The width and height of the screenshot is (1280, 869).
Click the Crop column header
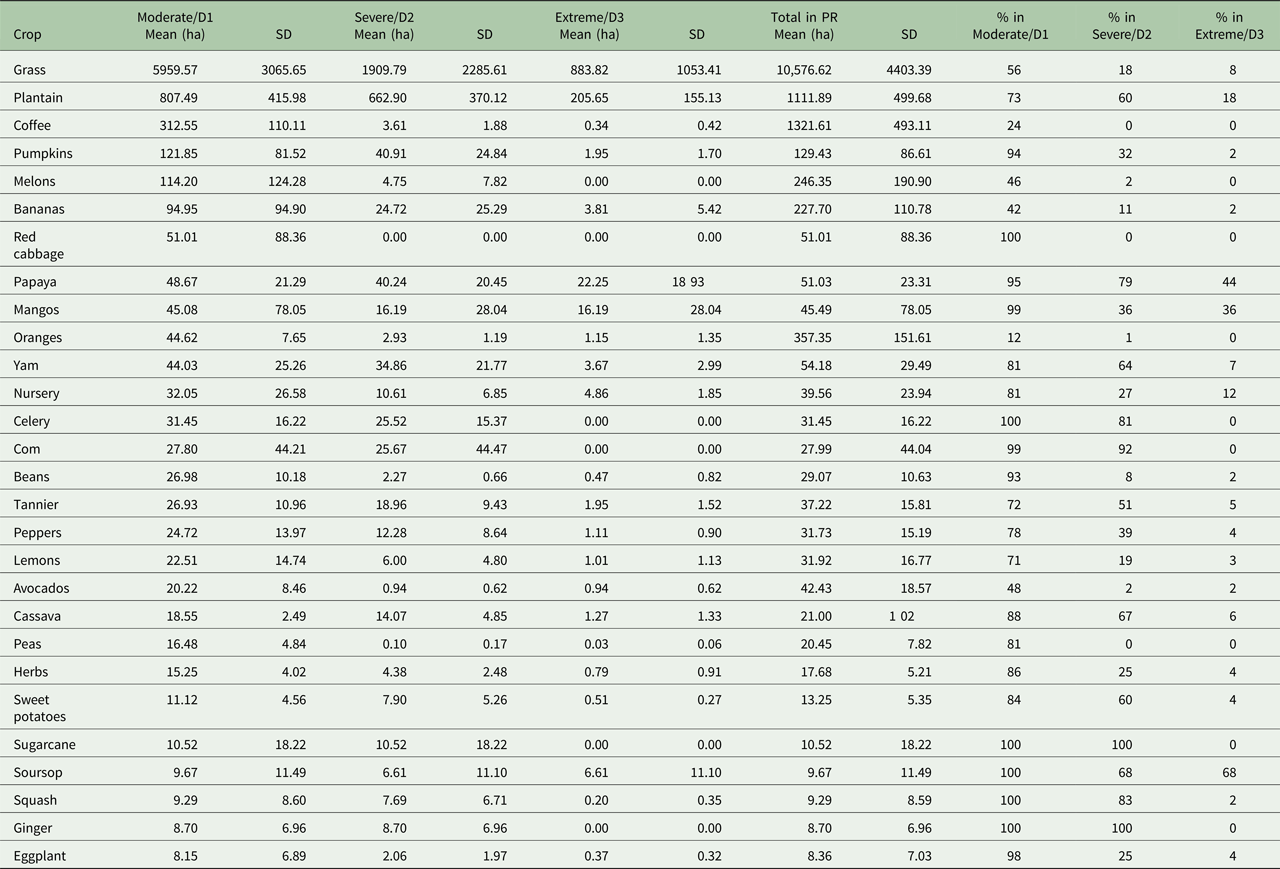coord(27,34)
